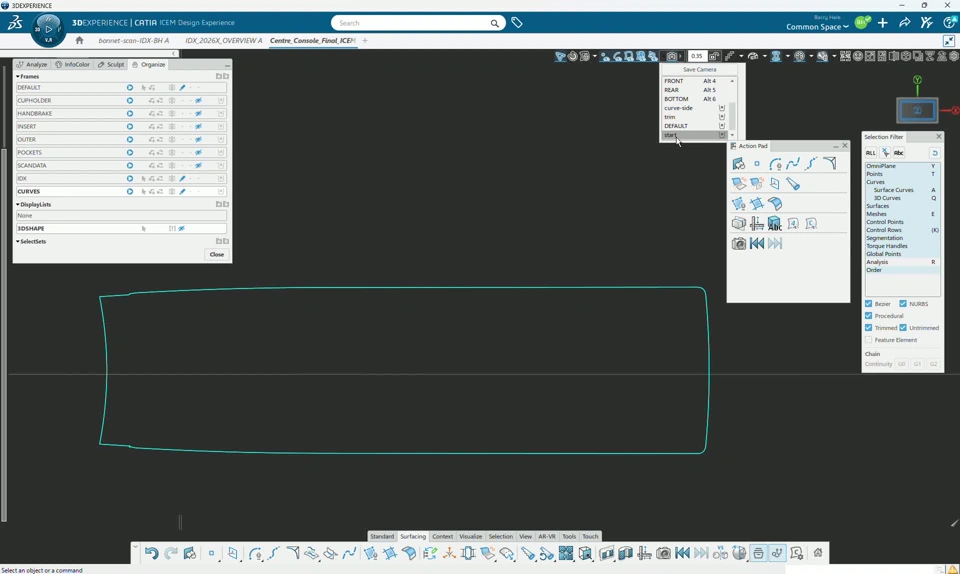
Task: Reset selection filter with refresh icon
Action: point(934,152)
